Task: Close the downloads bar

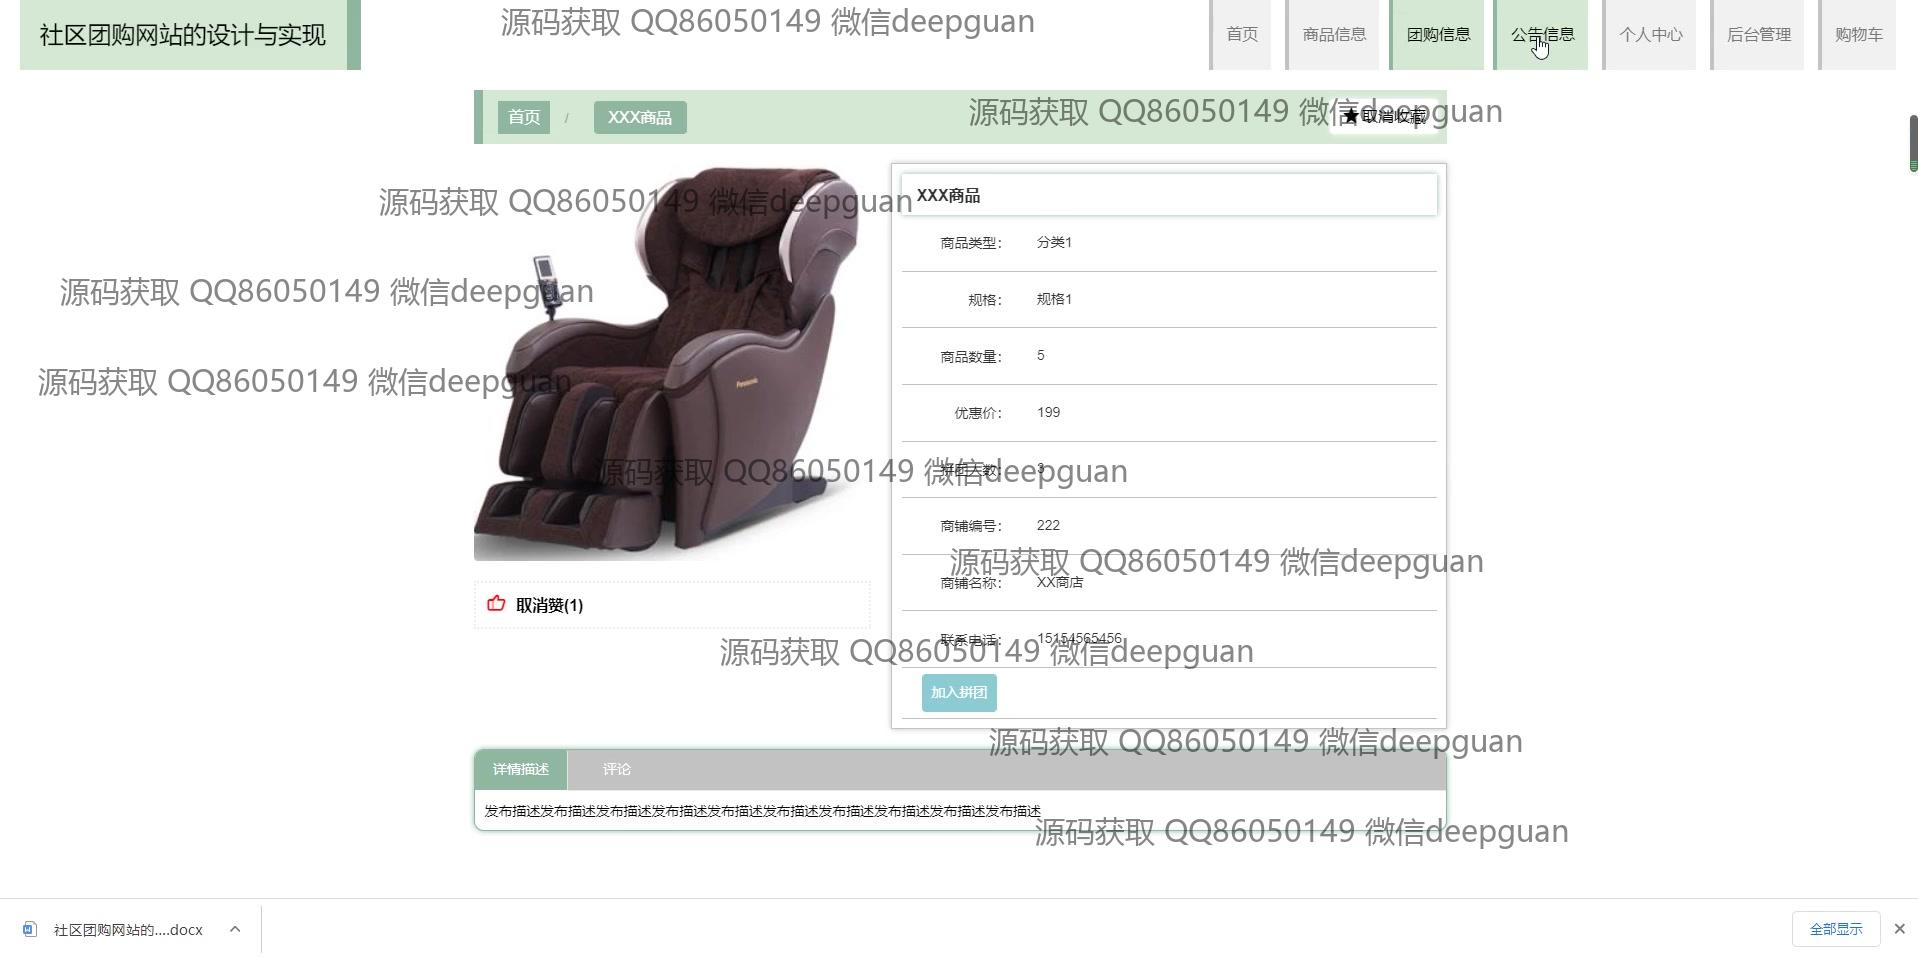Action: [1899, 929]
